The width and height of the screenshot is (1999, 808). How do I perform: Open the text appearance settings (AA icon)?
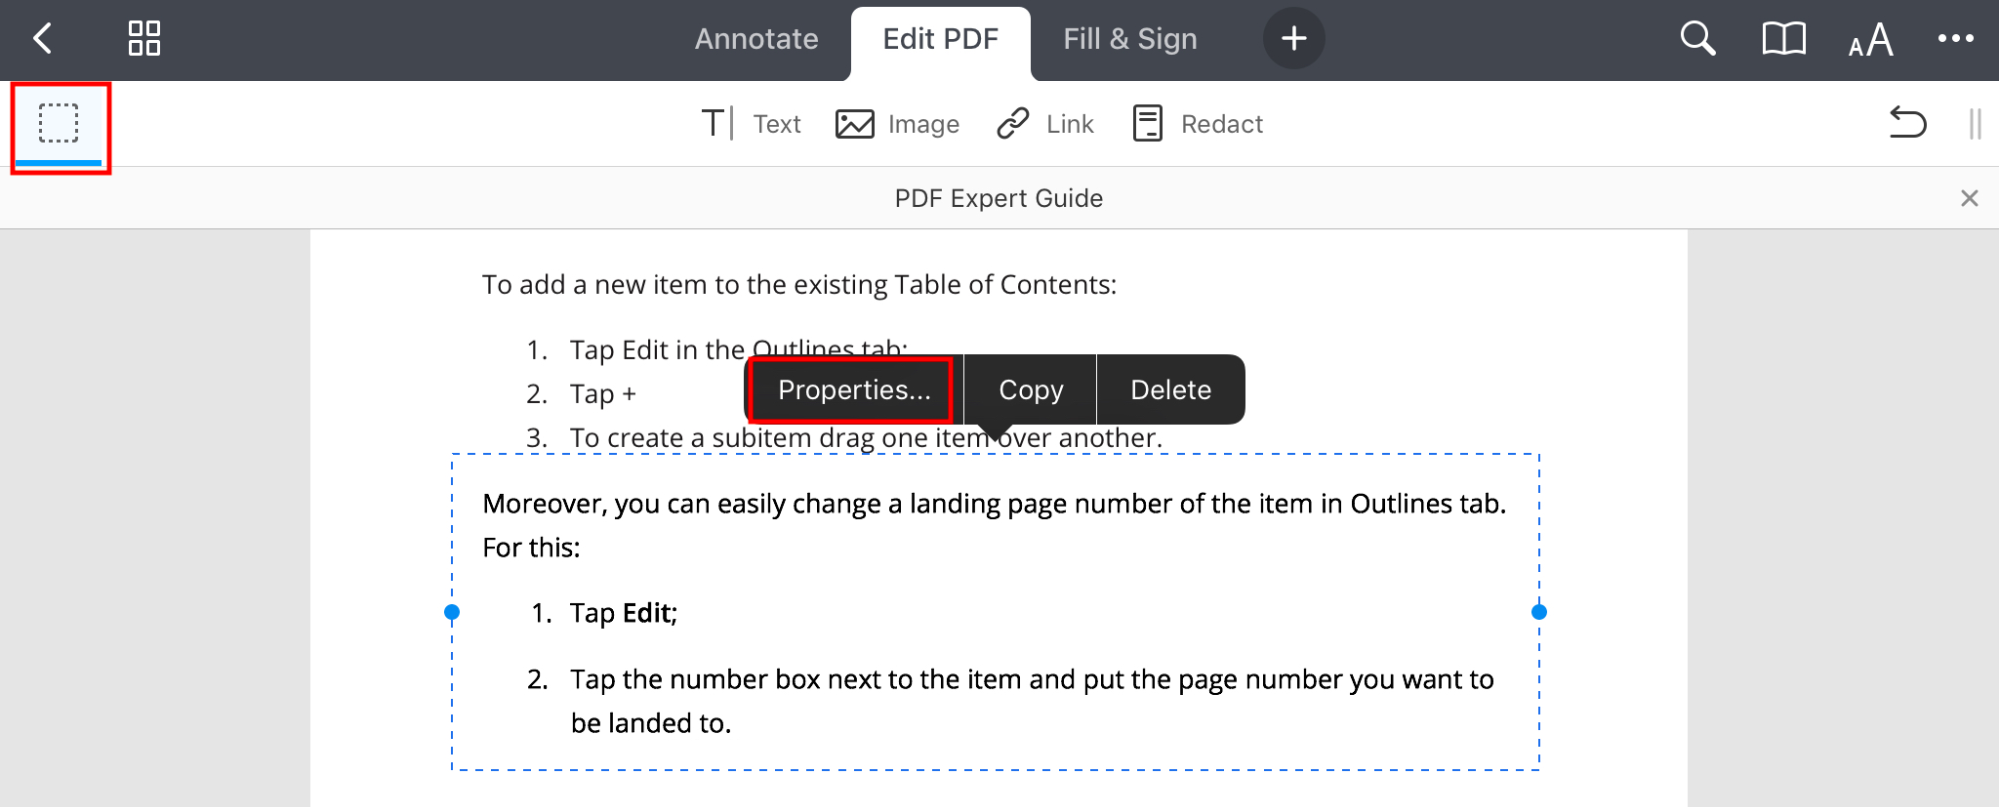(1868, 39)
